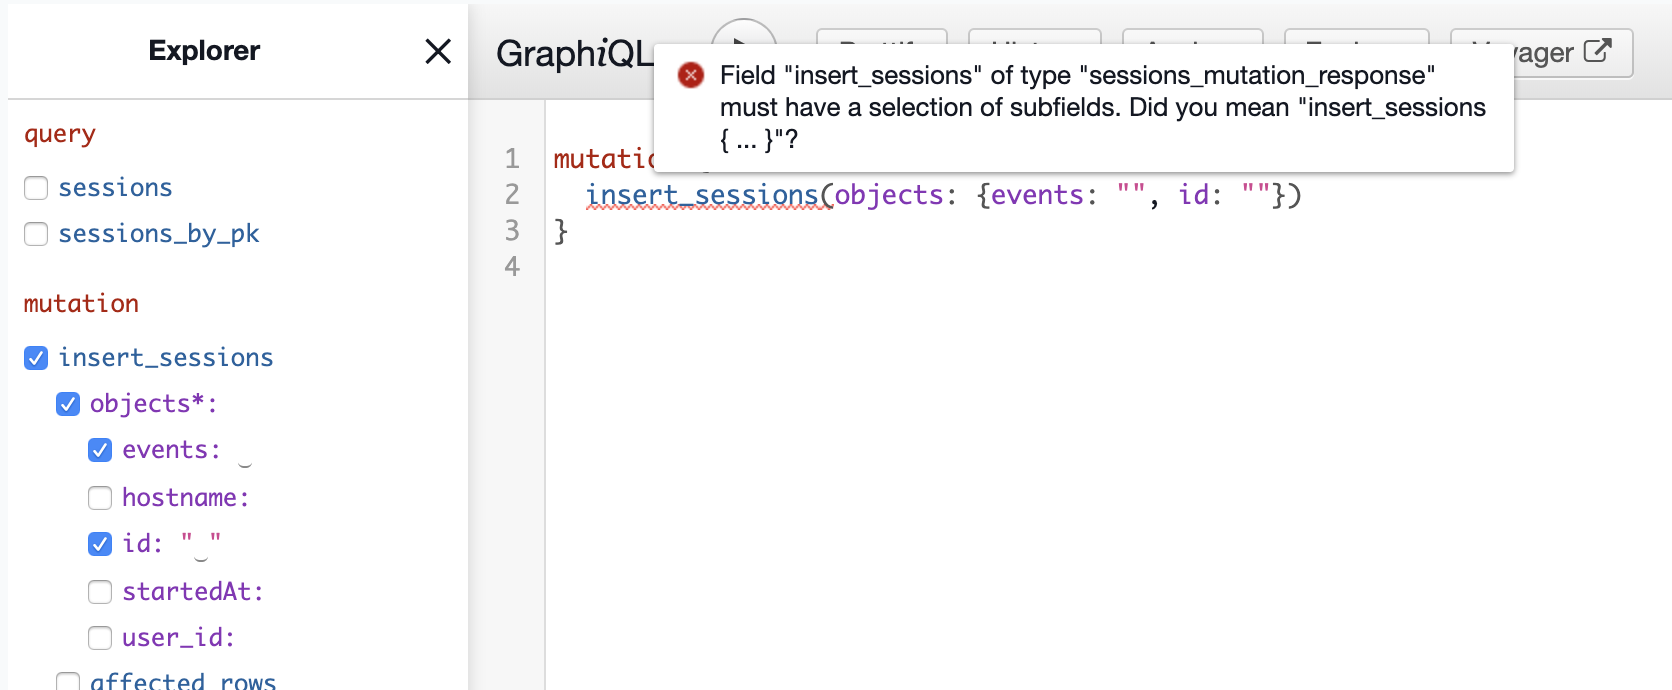Open the Voyager toolbar button
This screenshot has height=690, width=1672.
click(1574, 53)
